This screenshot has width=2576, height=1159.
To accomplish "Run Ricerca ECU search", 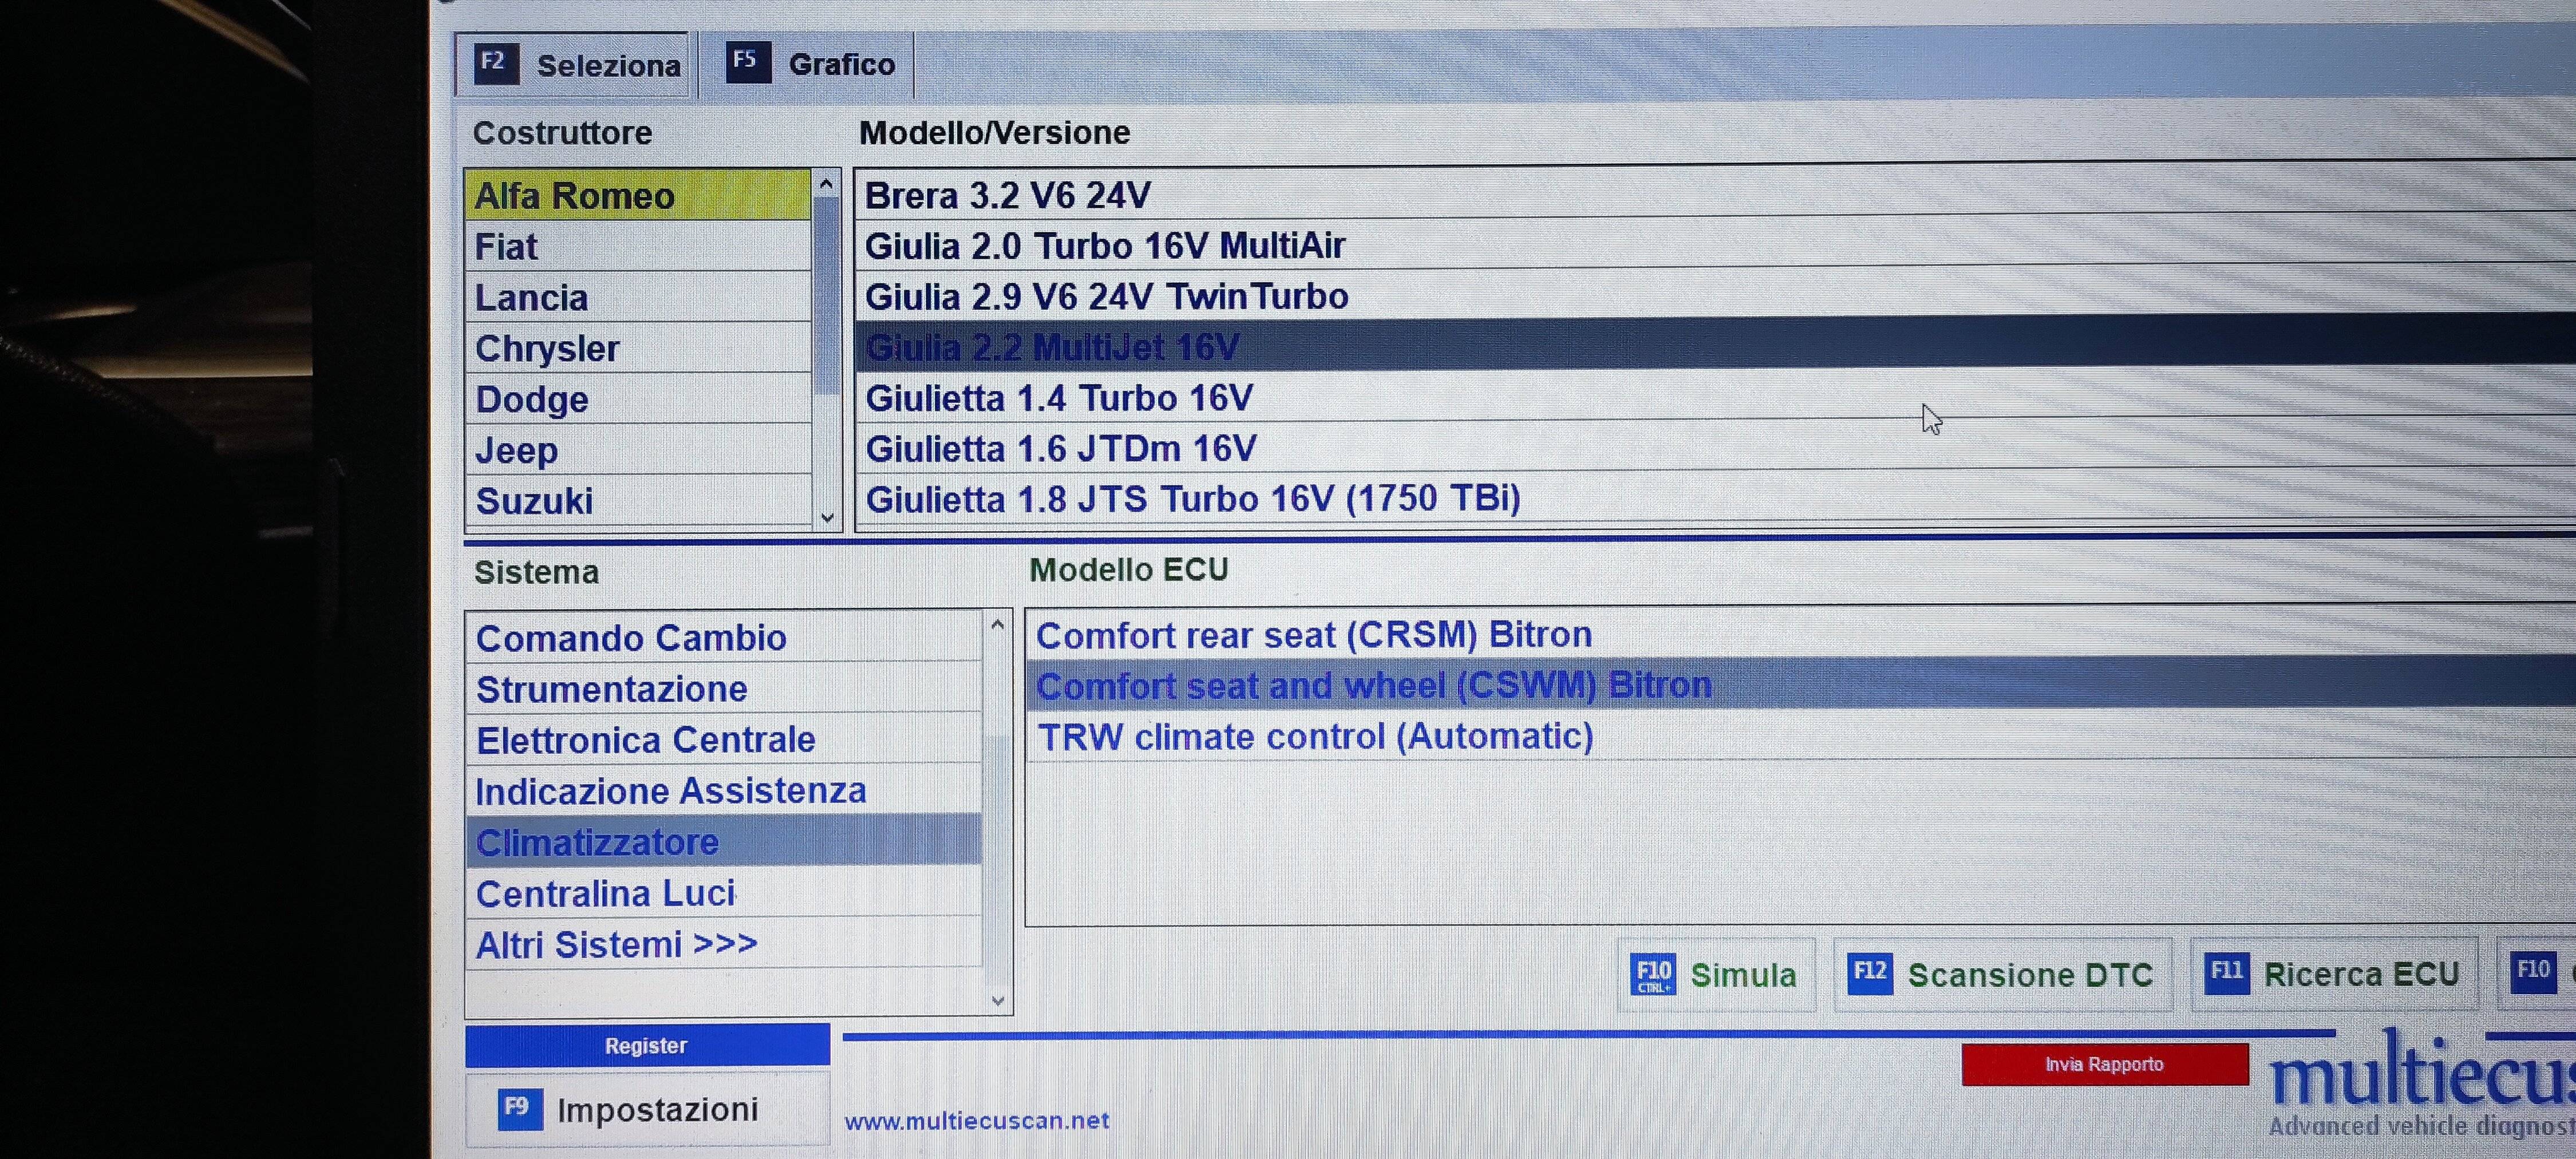I will [2334, 973].
